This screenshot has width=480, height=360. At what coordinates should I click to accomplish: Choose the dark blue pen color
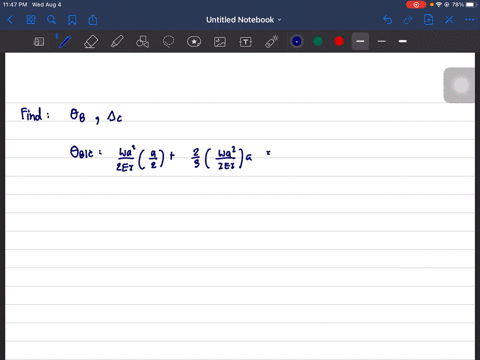297,41
